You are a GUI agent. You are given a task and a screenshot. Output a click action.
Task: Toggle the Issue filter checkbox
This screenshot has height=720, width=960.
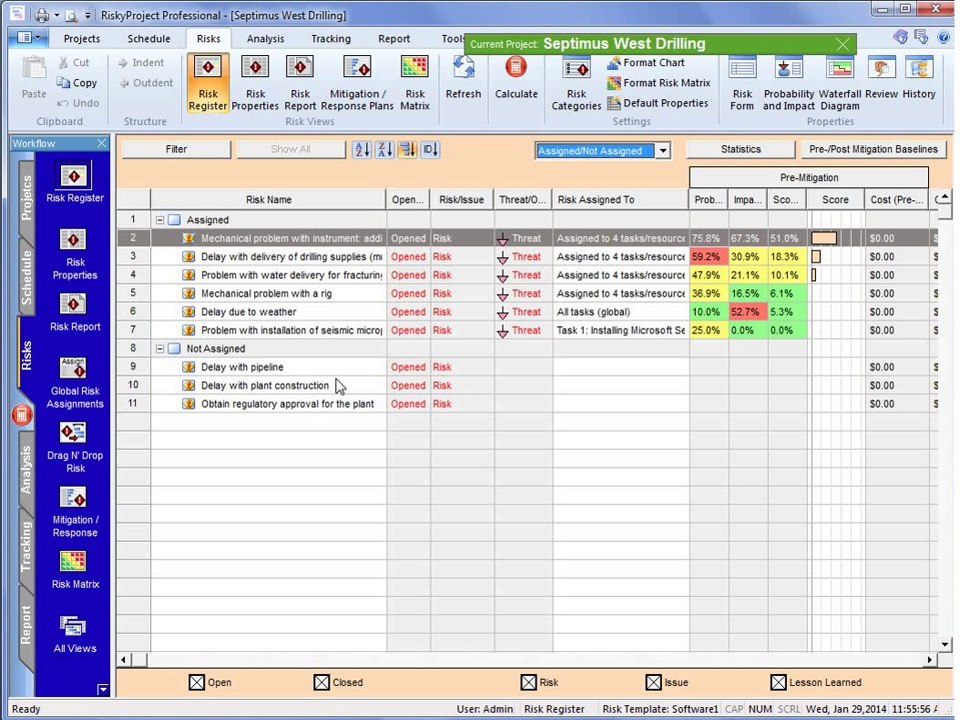tap(653, 682)
